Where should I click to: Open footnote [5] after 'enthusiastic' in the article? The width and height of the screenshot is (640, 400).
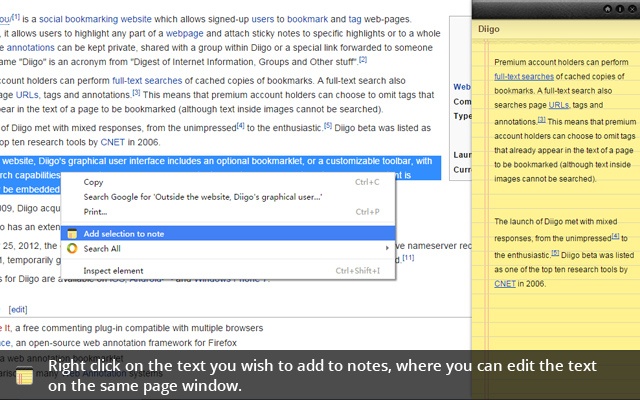coord(328,126)
